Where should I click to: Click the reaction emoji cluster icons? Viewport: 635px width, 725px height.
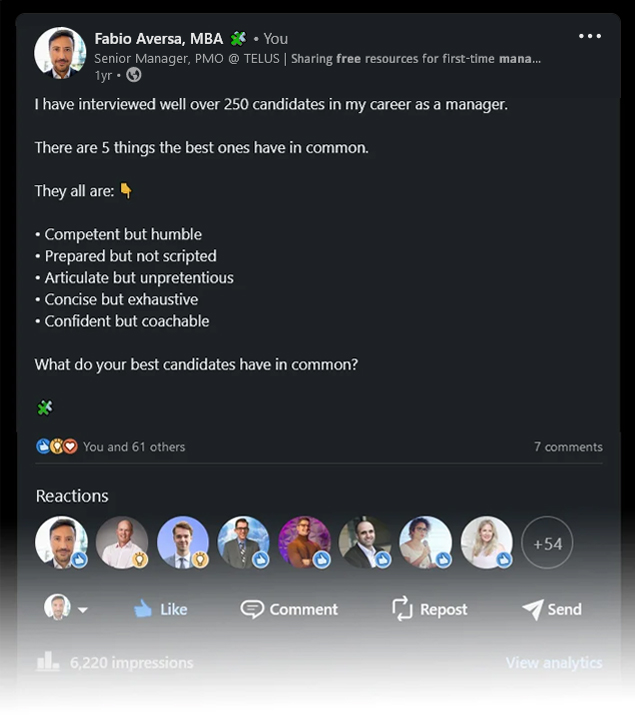point(57,447)
